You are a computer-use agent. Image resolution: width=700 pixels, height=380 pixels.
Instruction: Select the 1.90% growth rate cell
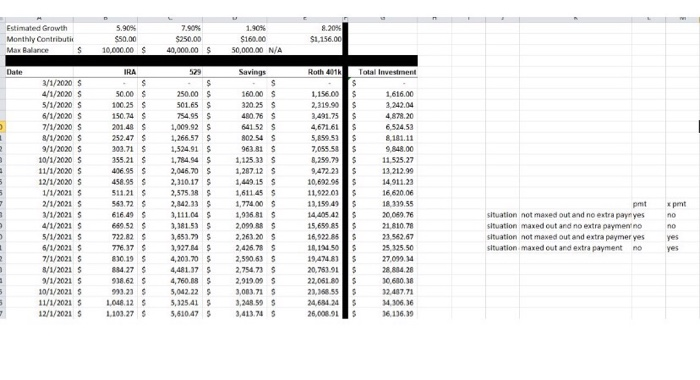tap(234, 28)
